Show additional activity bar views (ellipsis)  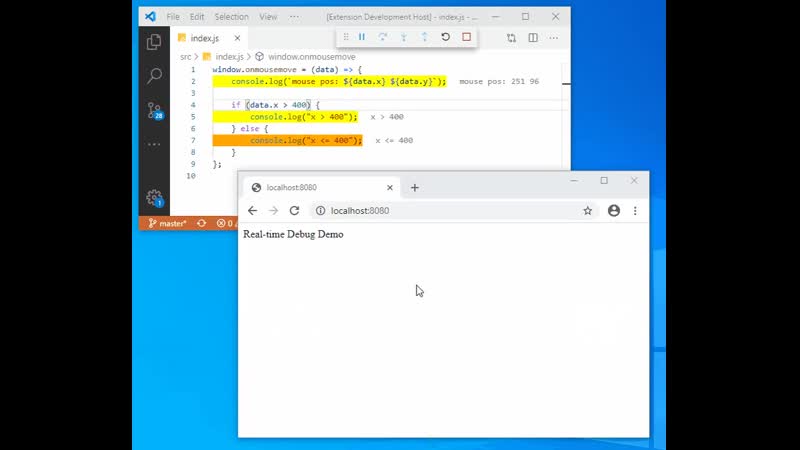[154, 144]
